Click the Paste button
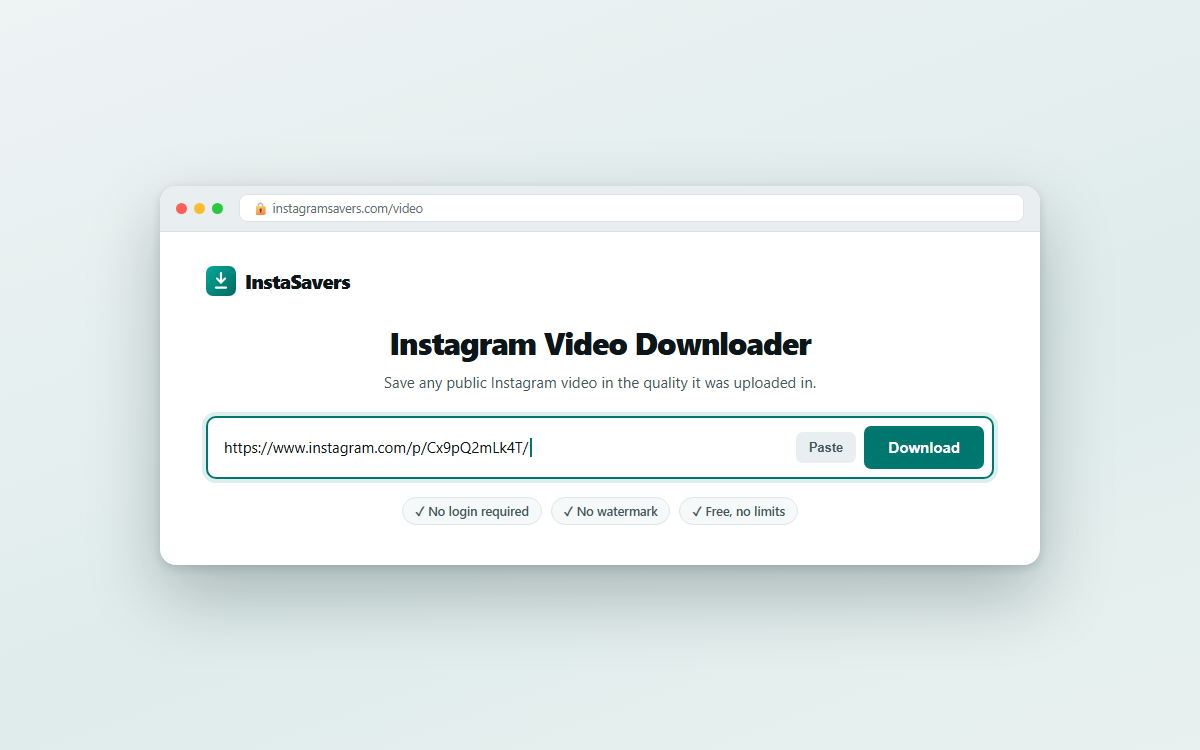1200x750 pixels. [x=826, y=448]
